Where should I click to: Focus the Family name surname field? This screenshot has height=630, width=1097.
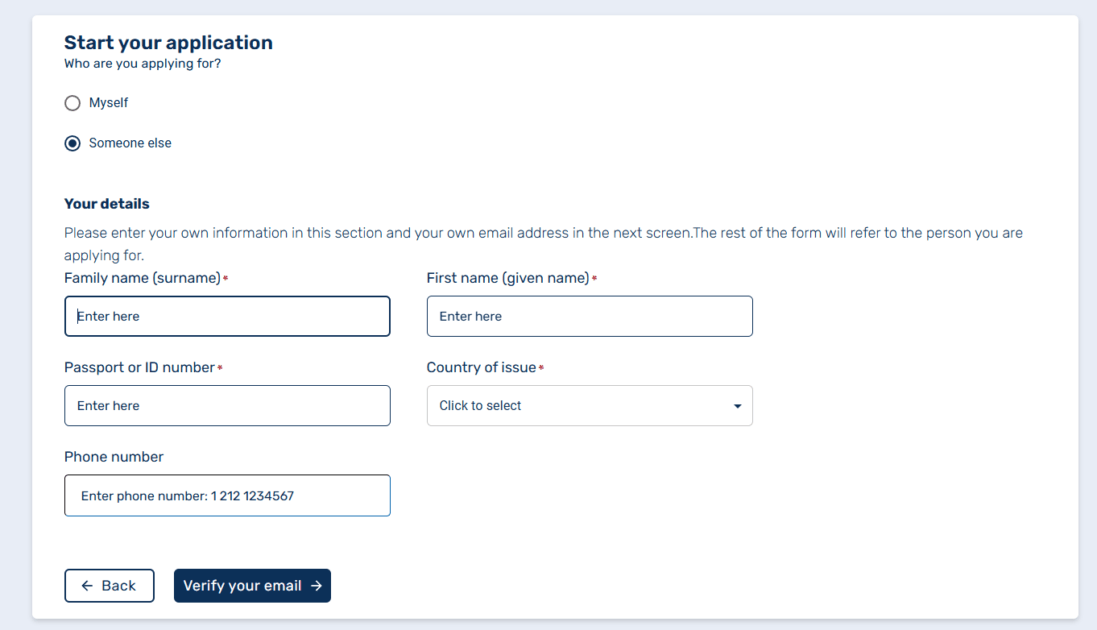pyautogui.click(x=227, y=316)
